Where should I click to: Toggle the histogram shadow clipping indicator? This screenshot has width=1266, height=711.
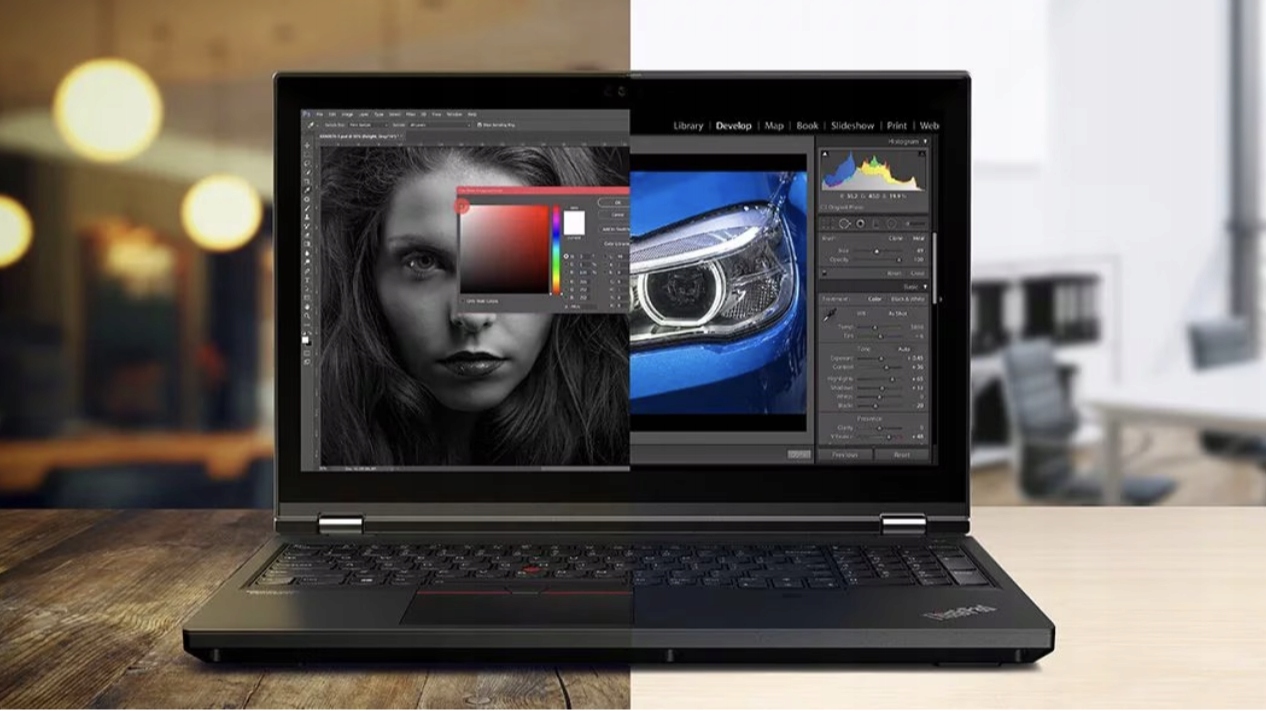[x=824, y=153]
